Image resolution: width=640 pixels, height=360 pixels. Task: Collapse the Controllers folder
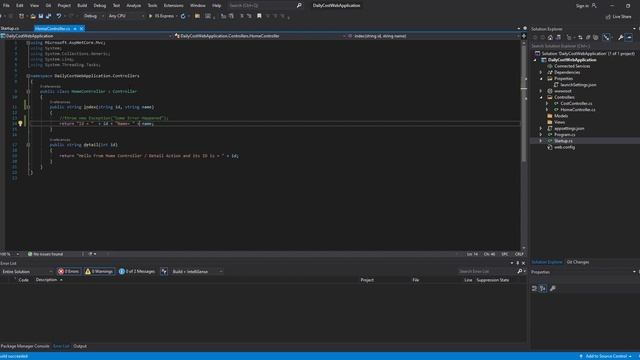(x=541, y=98)
